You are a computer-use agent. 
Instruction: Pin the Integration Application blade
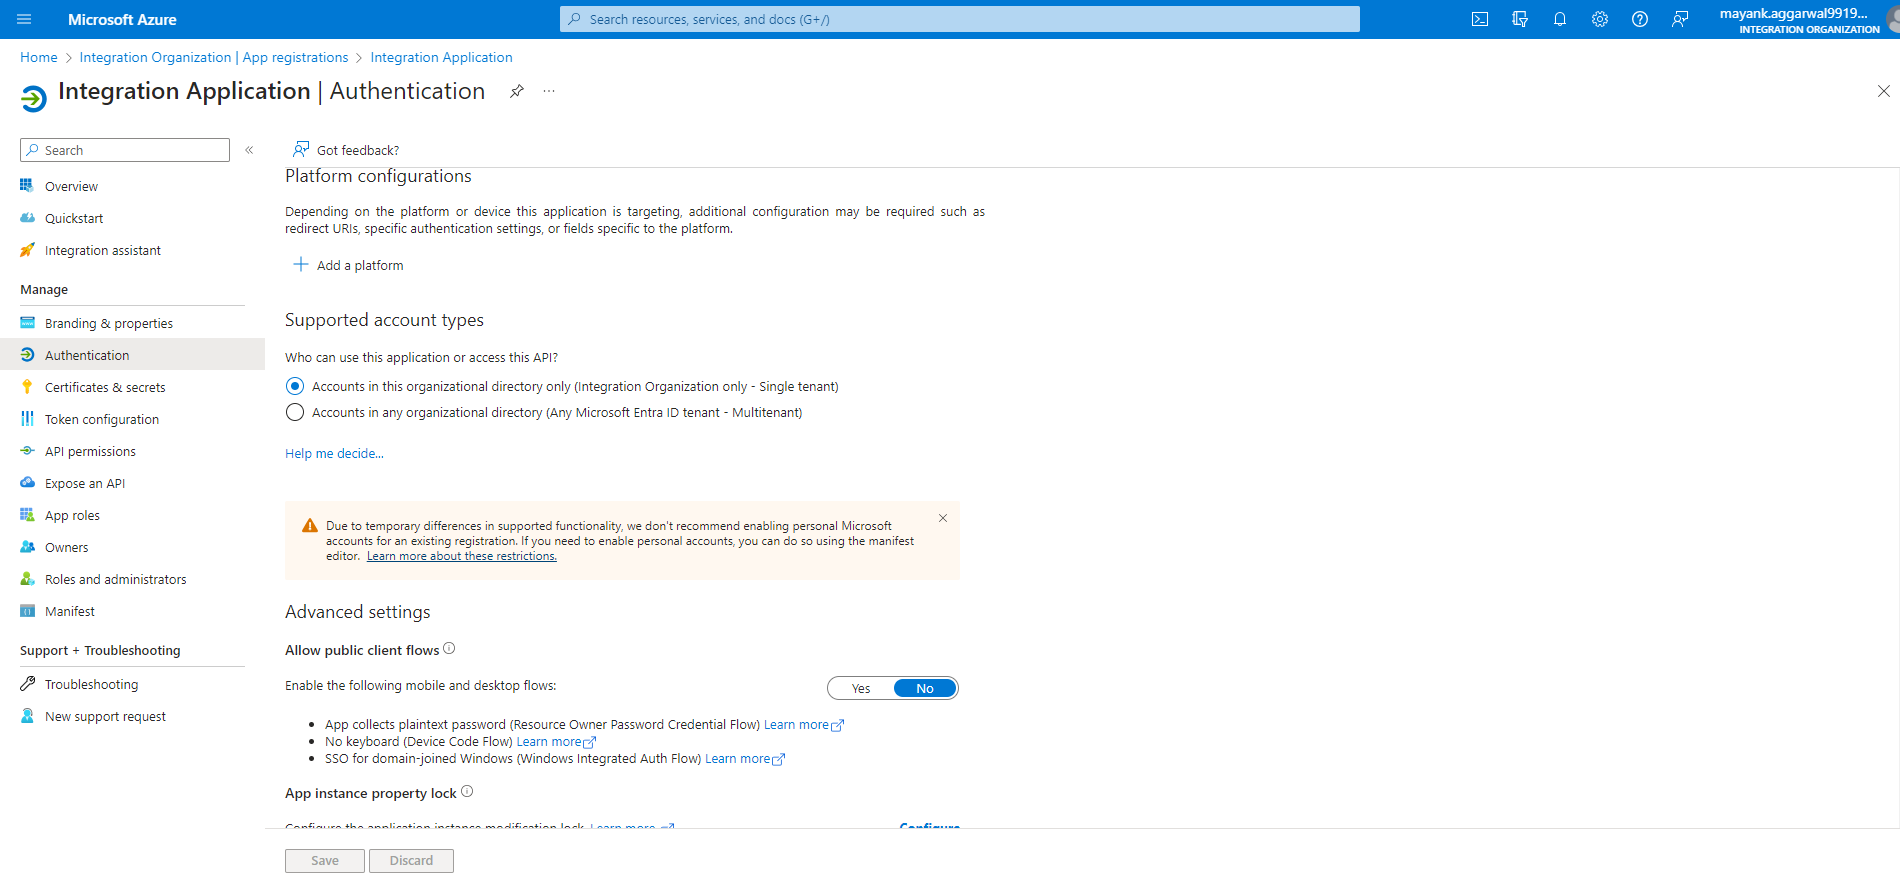pos(517,91)
